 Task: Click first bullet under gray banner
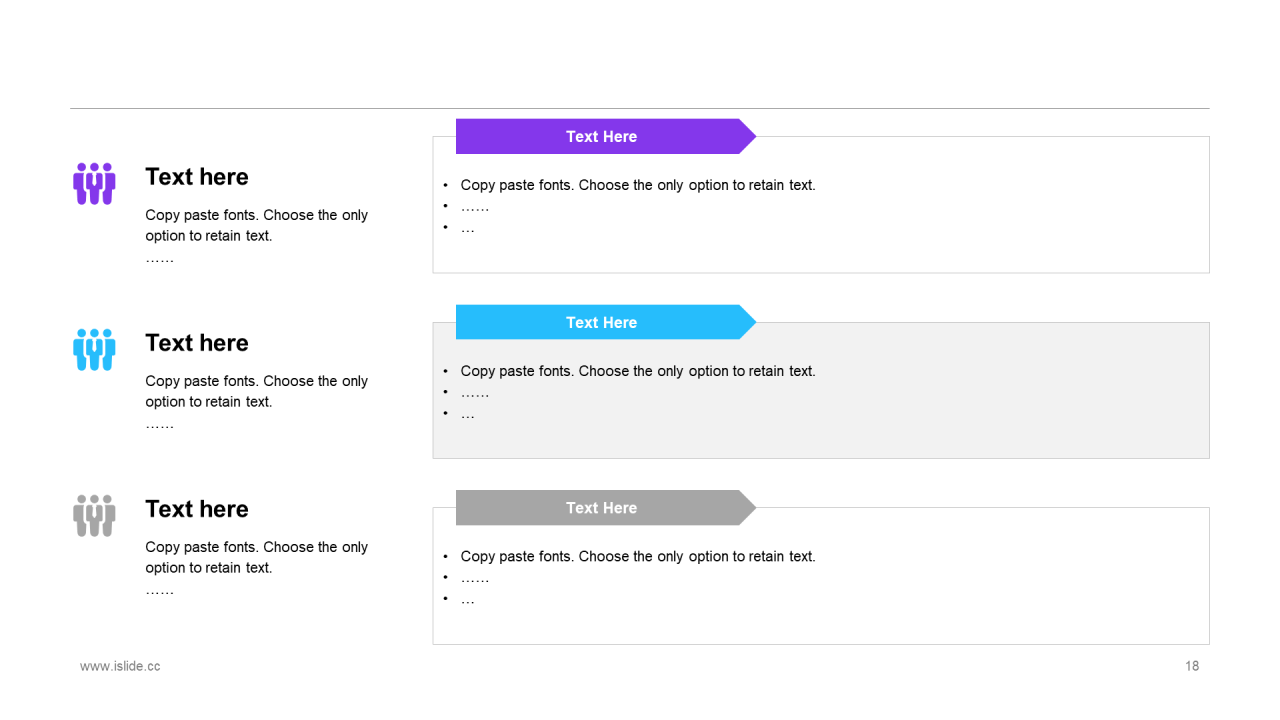coord(638,556)
